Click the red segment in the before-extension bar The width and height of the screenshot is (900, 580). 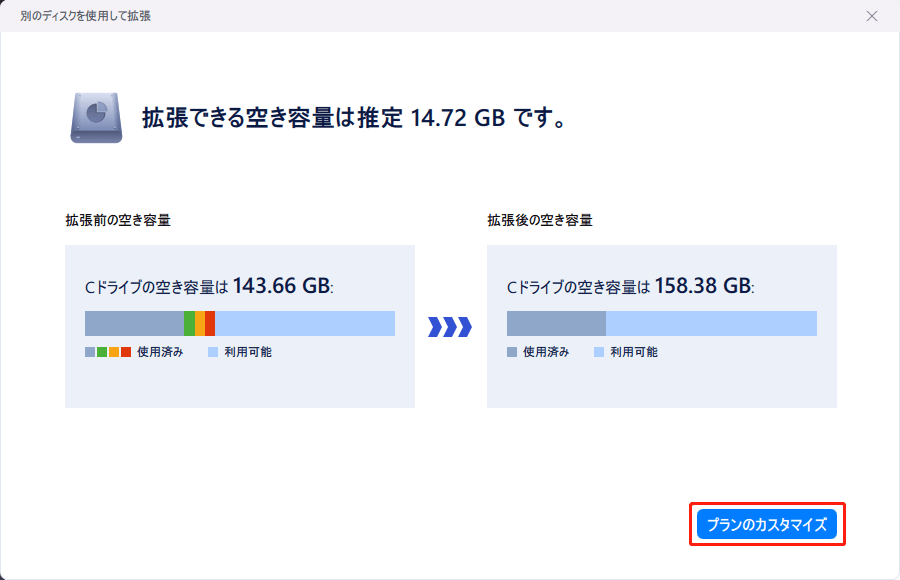click(x=210, y=323)
